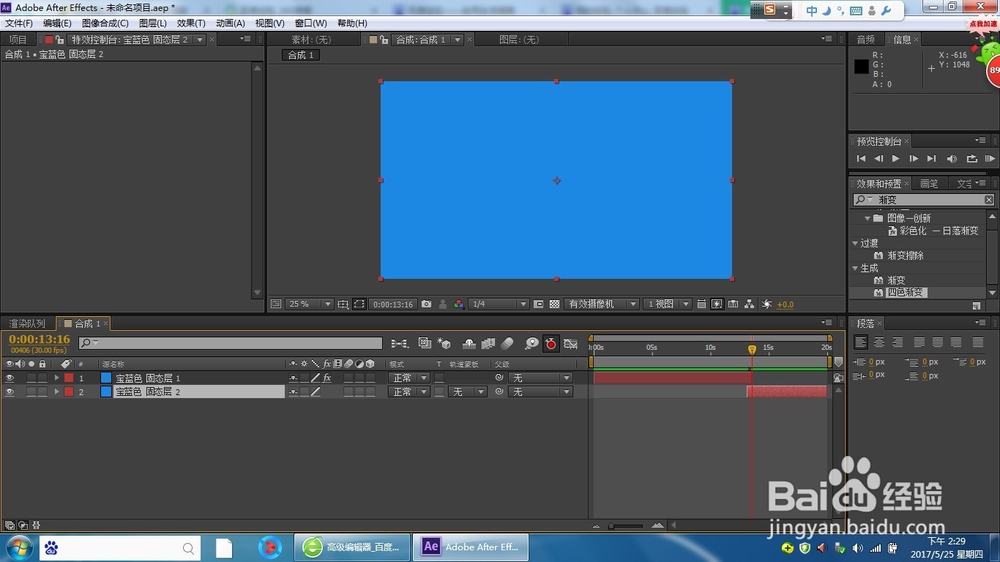
Task: Click the live update icon in timeline
Action: (425, 344)
